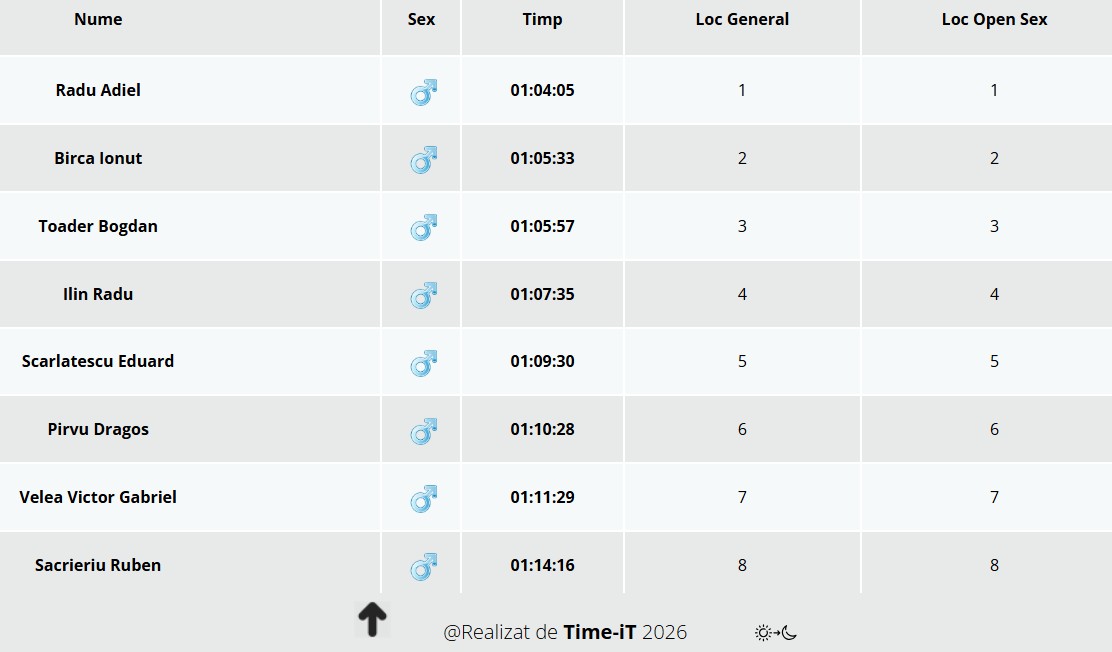The image size is (1112, 652).
Task: Click the time 01:05:33 cell
Action: pyautogui.click(x=542, y=158)
